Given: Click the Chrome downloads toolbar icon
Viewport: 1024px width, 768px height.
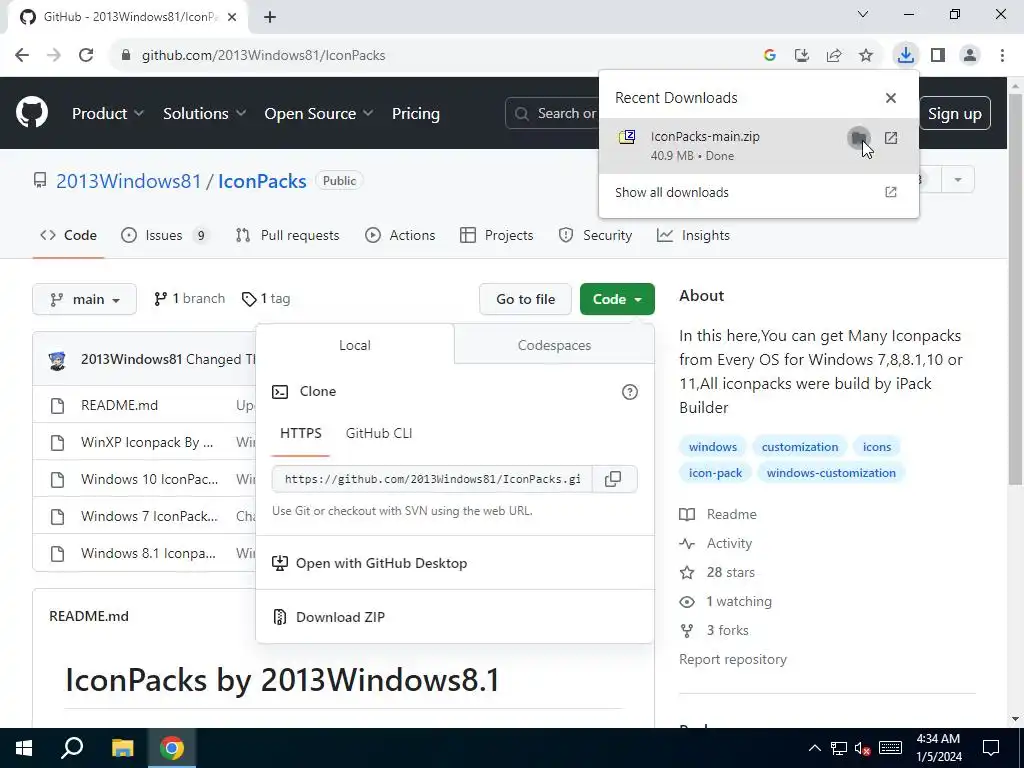Looking at the screenshot, I should click(x=905, y=56).
